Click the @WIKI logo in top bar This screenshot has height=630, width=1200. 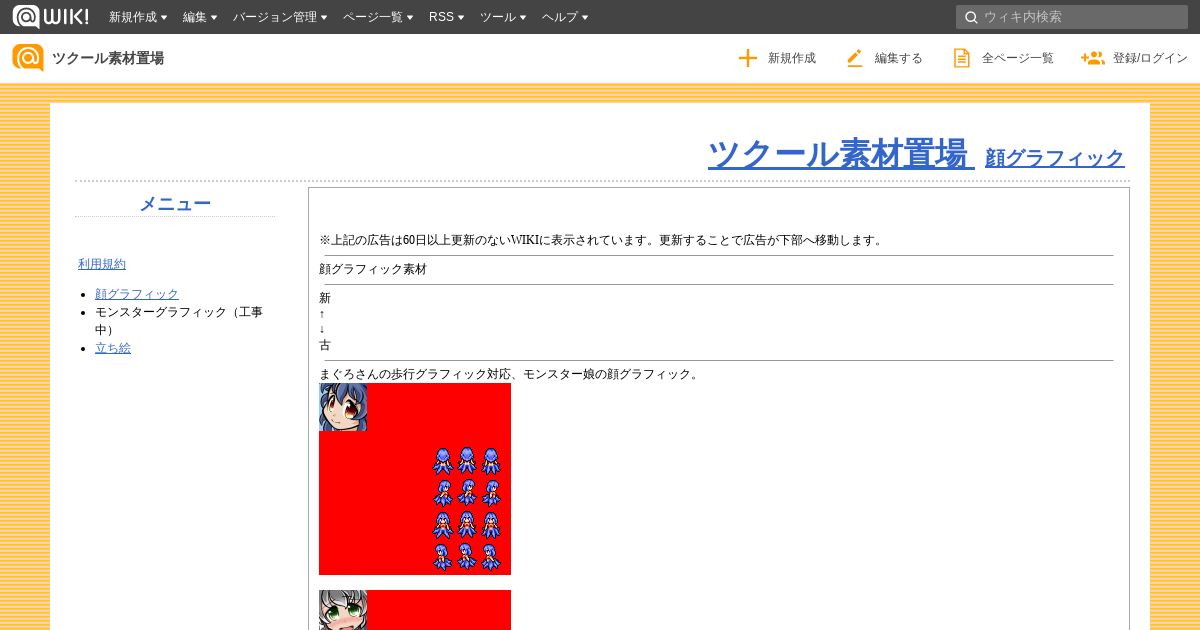tap(51, 17)
